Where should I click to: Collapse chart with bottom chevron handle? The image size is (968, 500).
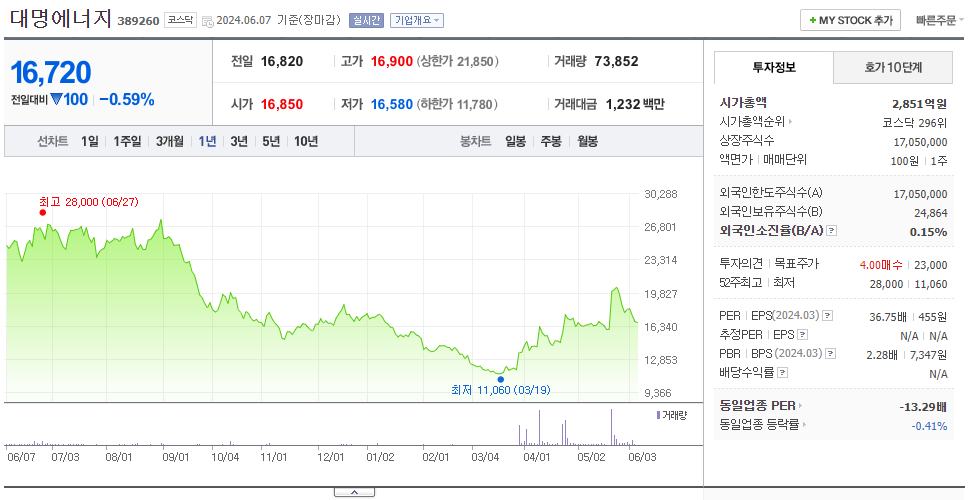354,492
